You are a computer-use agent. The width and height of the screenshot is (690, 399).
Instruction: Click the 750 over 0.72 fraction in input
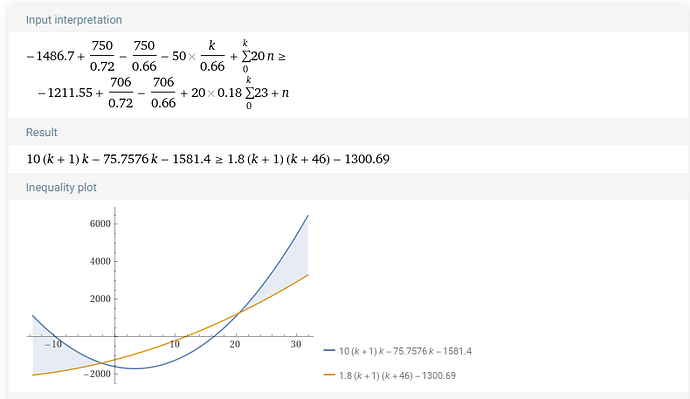pos(102,56)
